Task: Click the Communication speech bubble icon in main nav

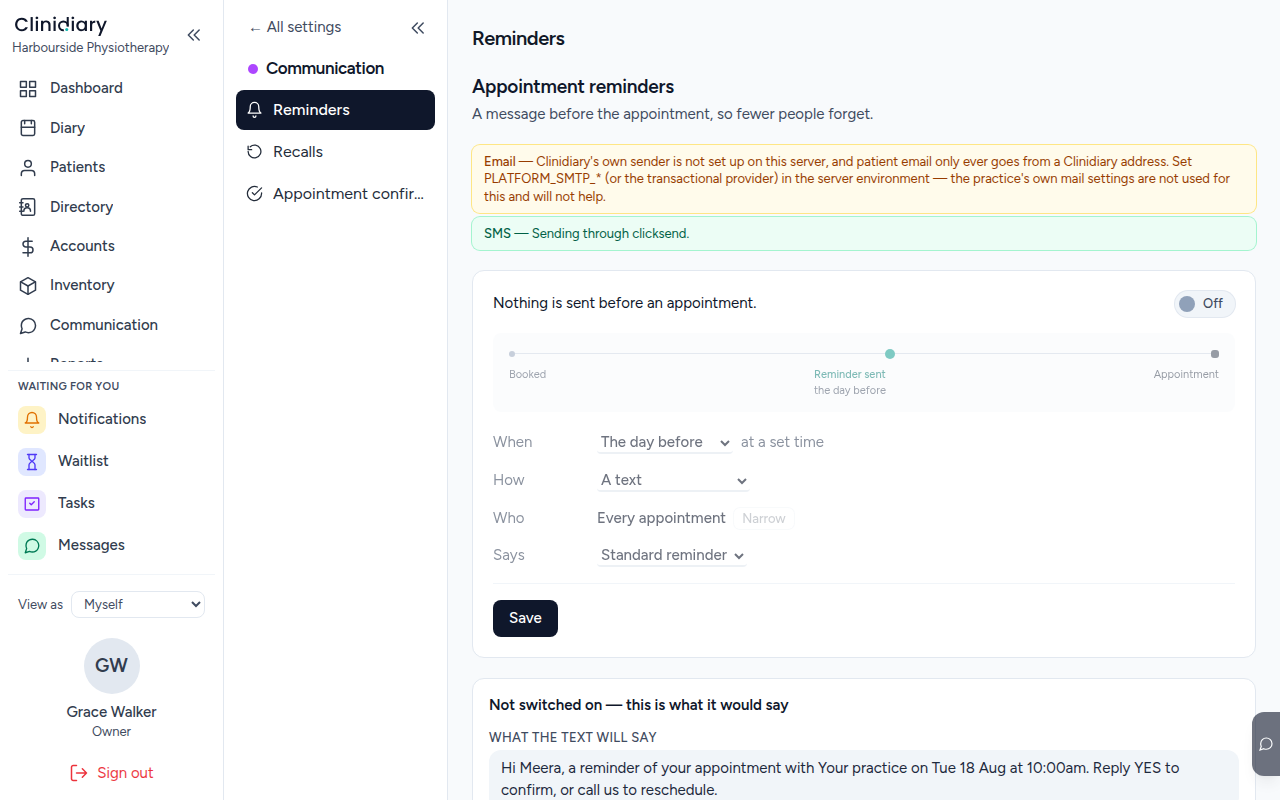Action: 28,325
